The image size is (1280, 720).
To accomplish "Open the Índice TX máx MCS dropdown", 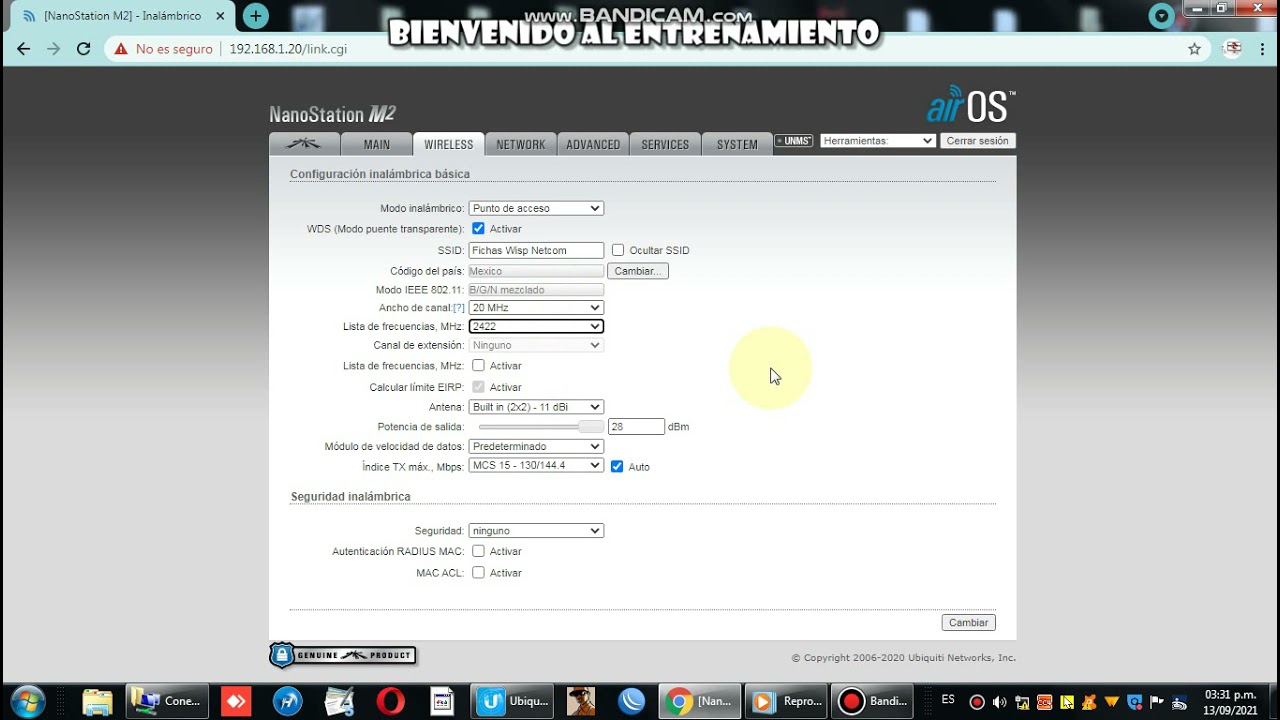I will 536,466.
